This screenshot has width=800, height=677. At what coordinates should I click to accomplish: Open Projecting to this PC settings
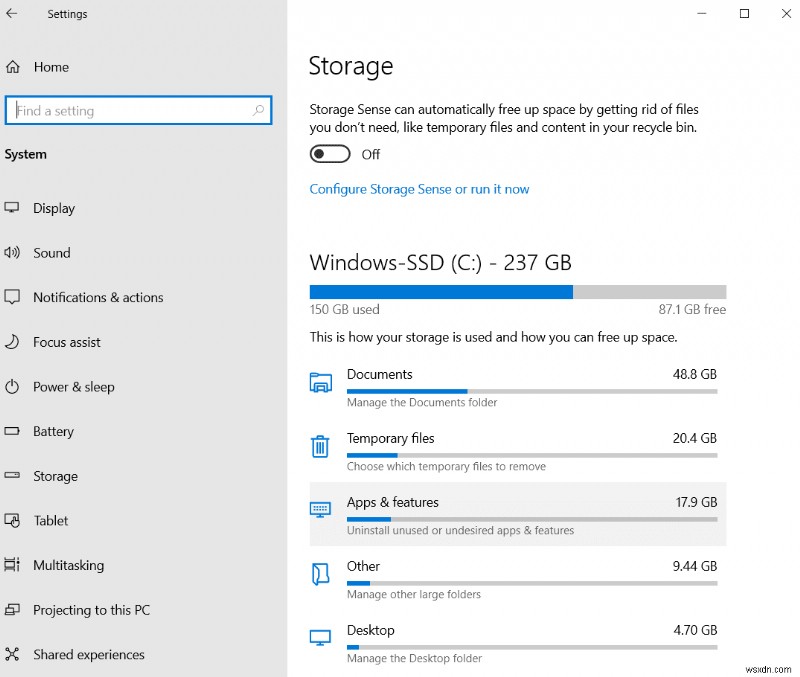coord(91,610)
